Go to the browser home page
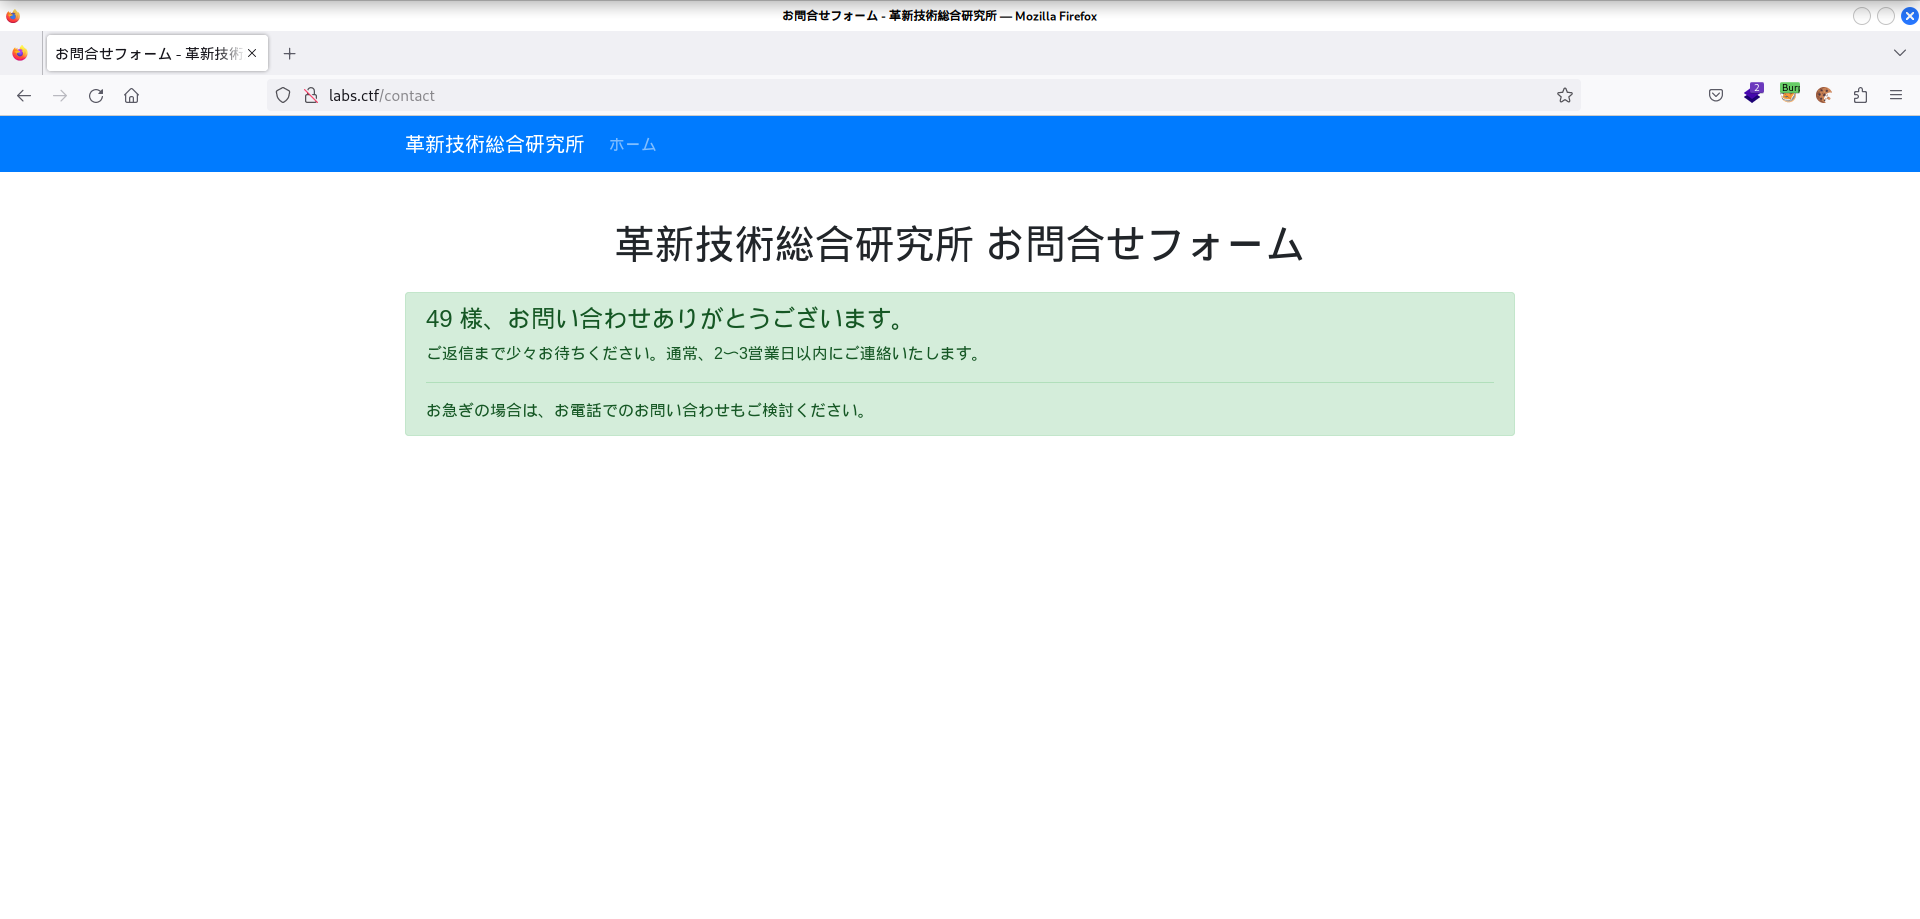The image size is (1920, 919). click(x=131, y=95)
